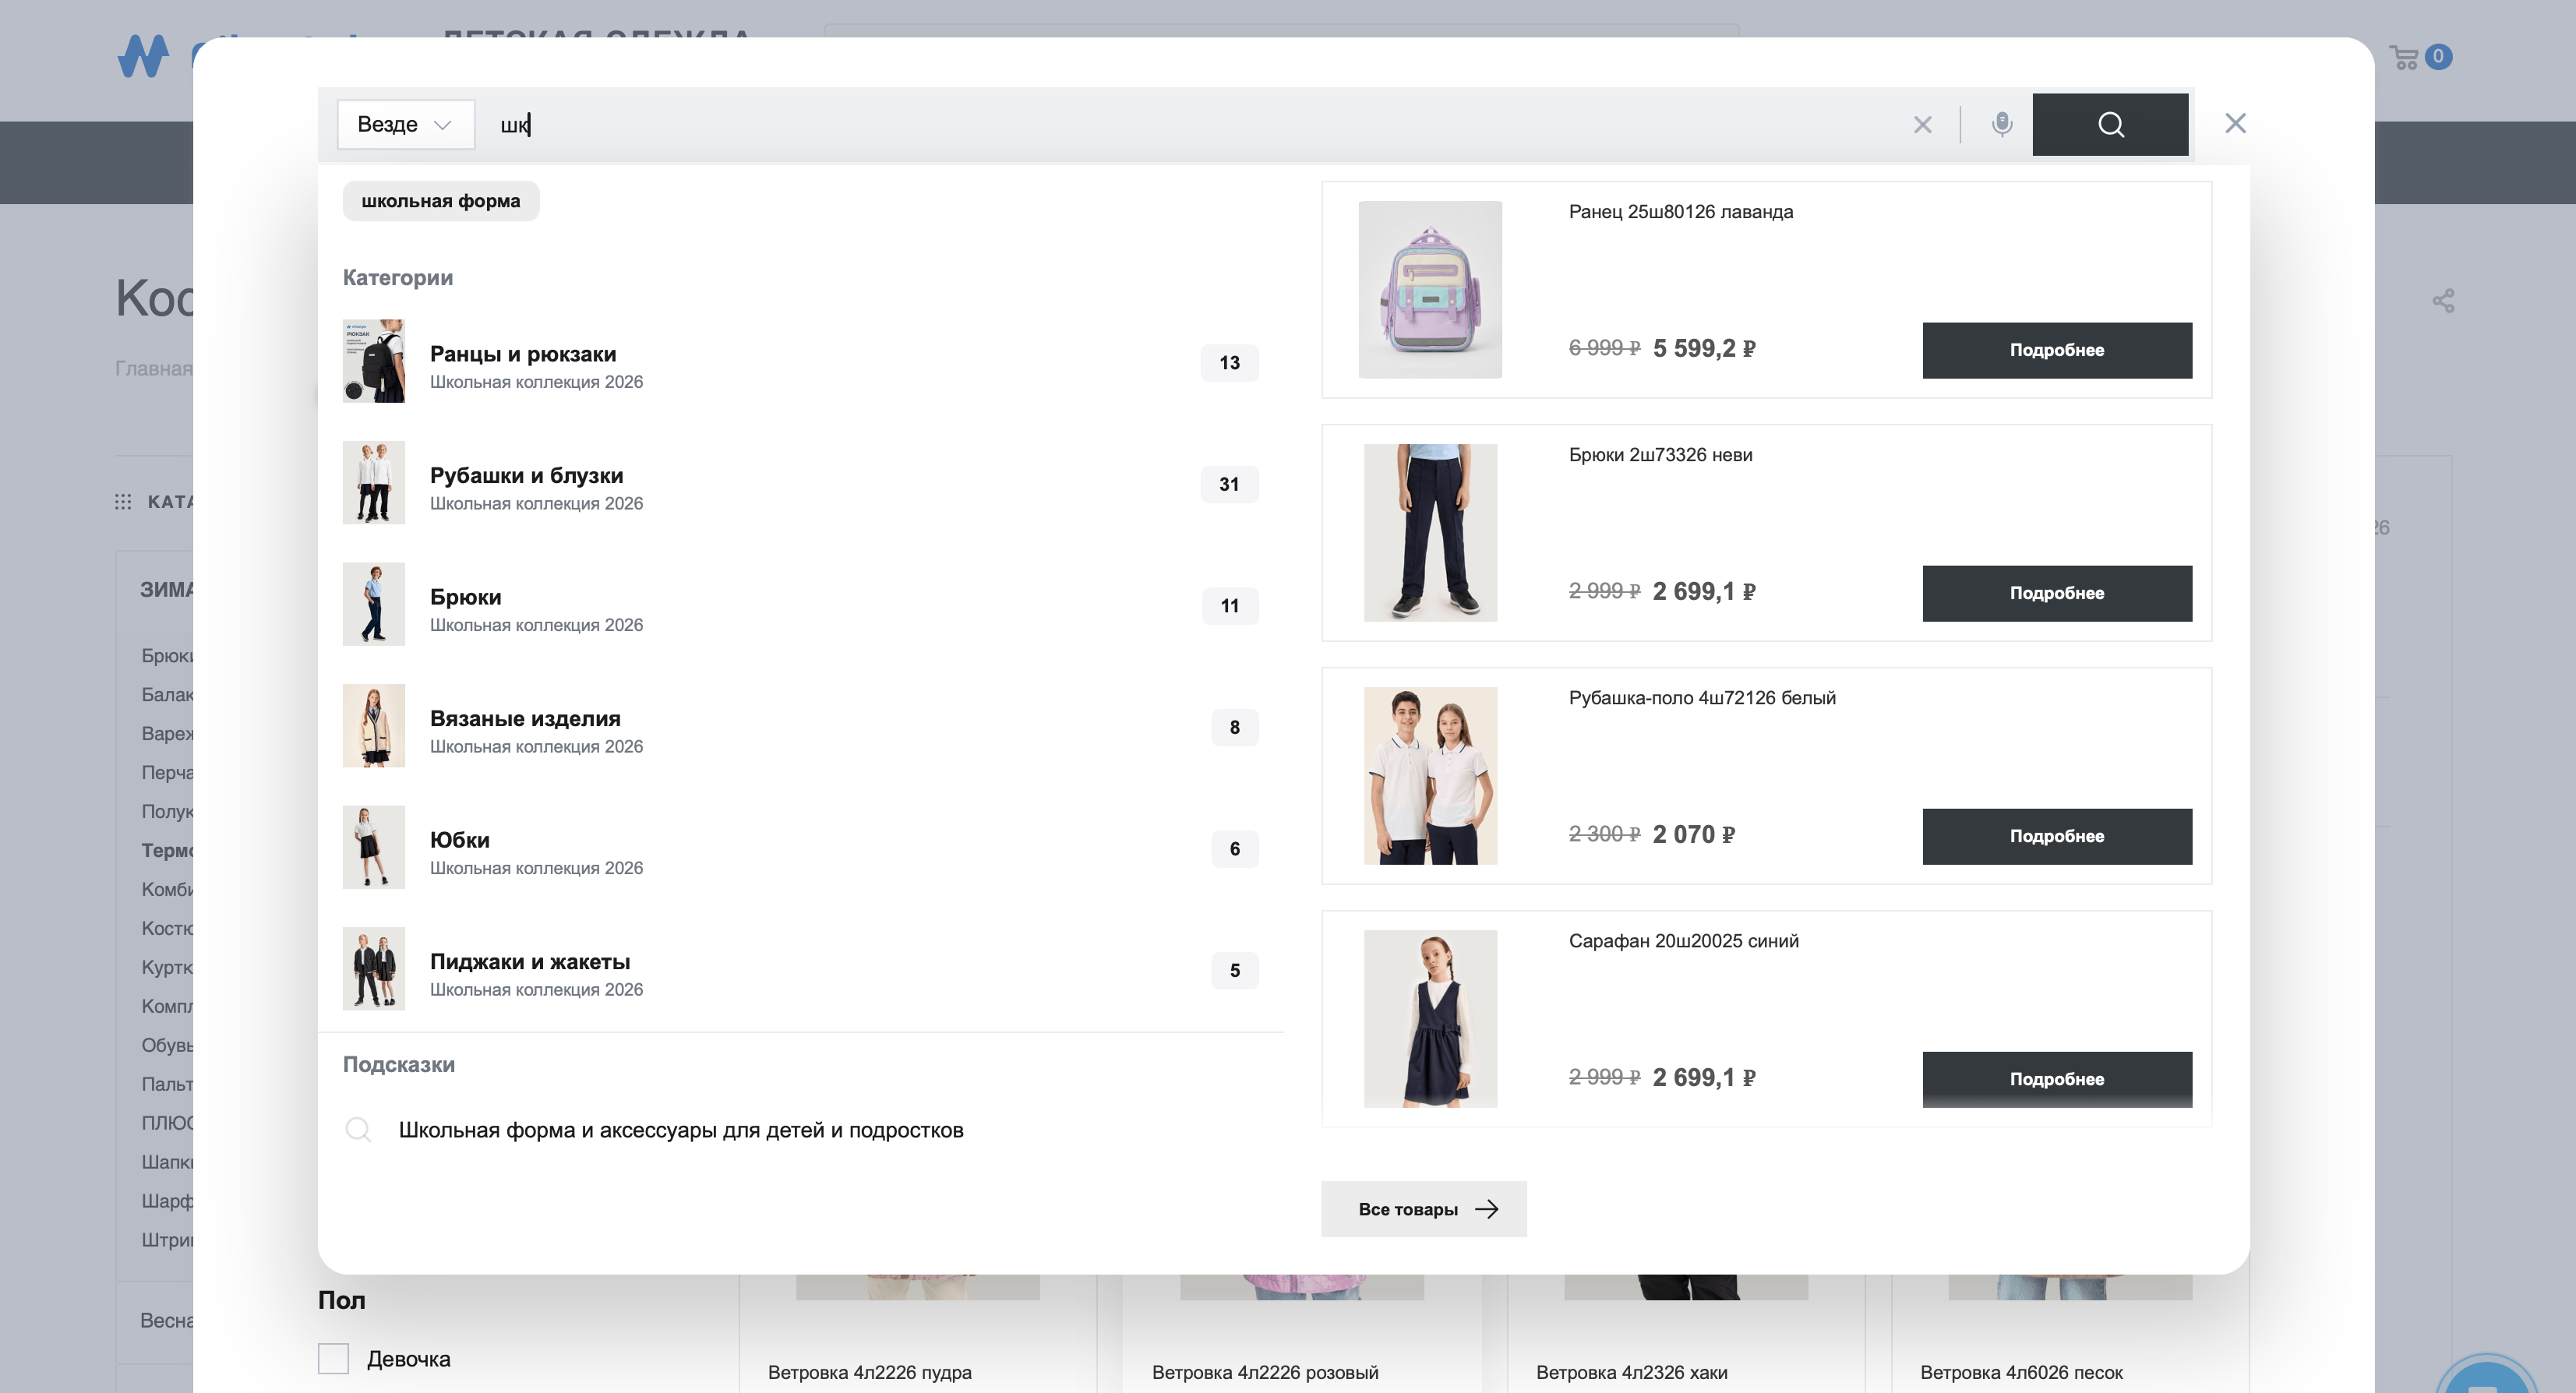
Task: Open Ветровка 4л2226 пудра product link
Action: (869, 1373)
